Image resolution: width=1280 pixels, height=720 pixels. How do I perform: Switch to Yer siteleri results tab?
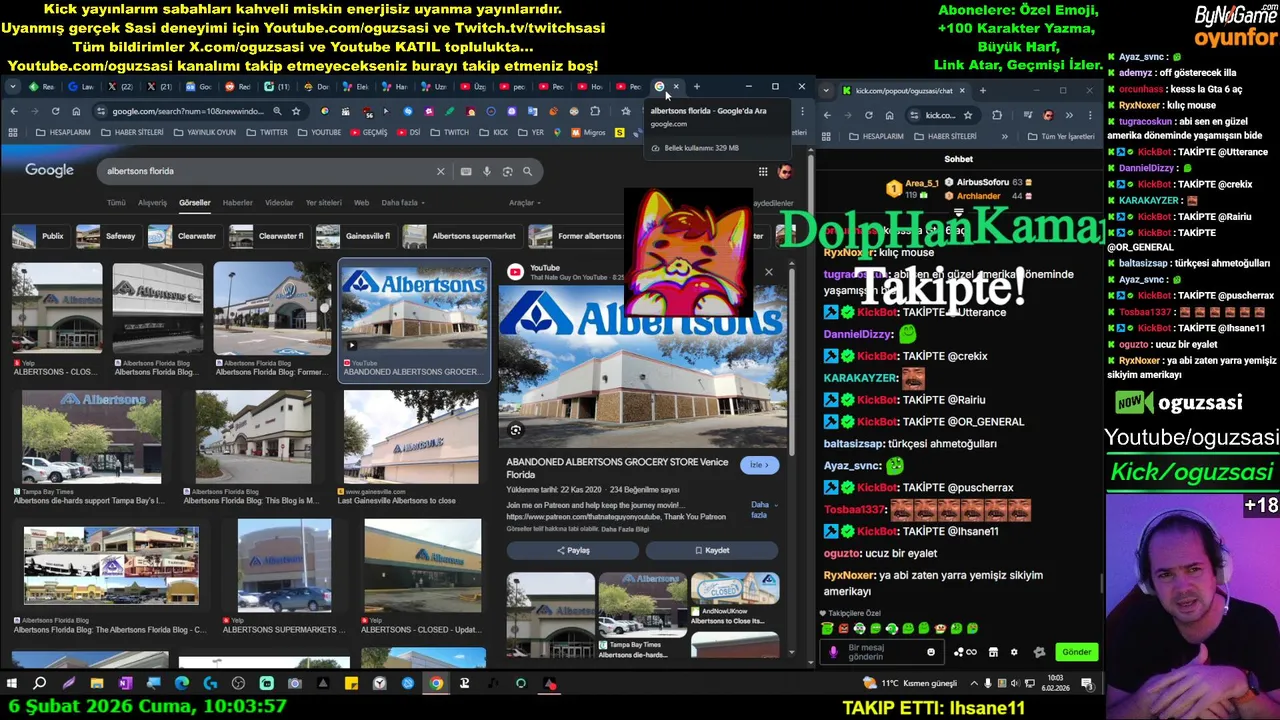[x=323, y=203]
